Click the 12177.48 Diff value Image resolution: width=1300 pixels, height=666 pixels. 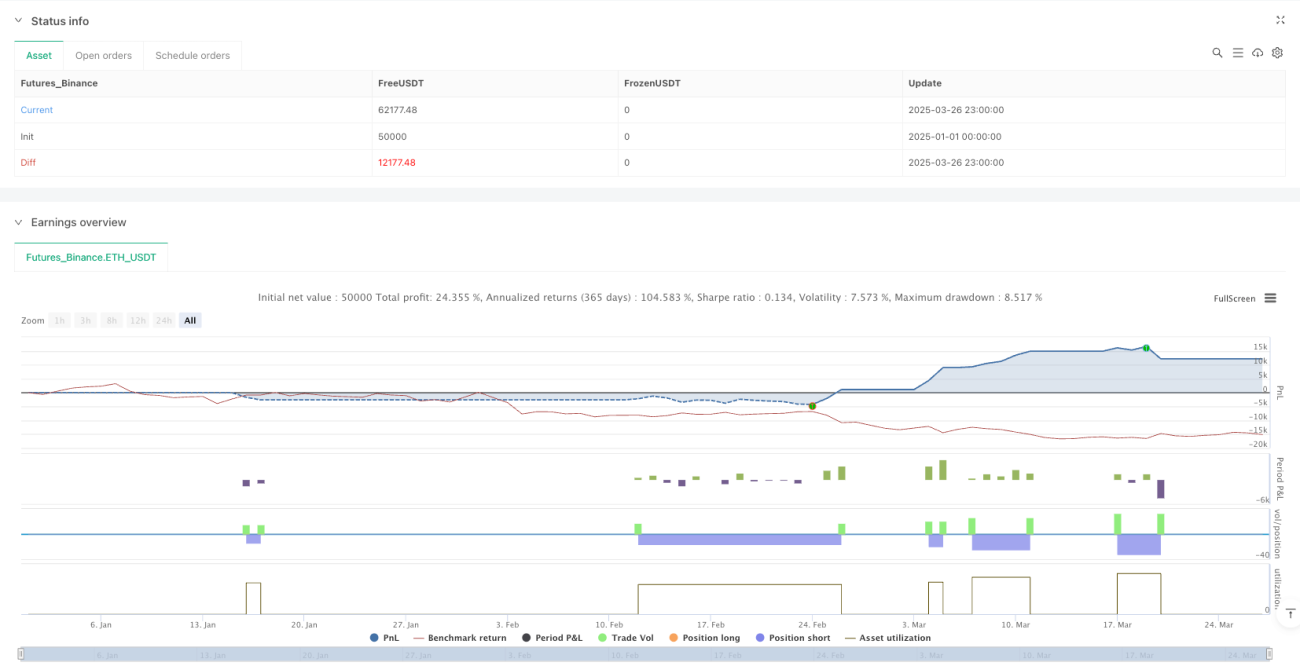click(396, 162)
